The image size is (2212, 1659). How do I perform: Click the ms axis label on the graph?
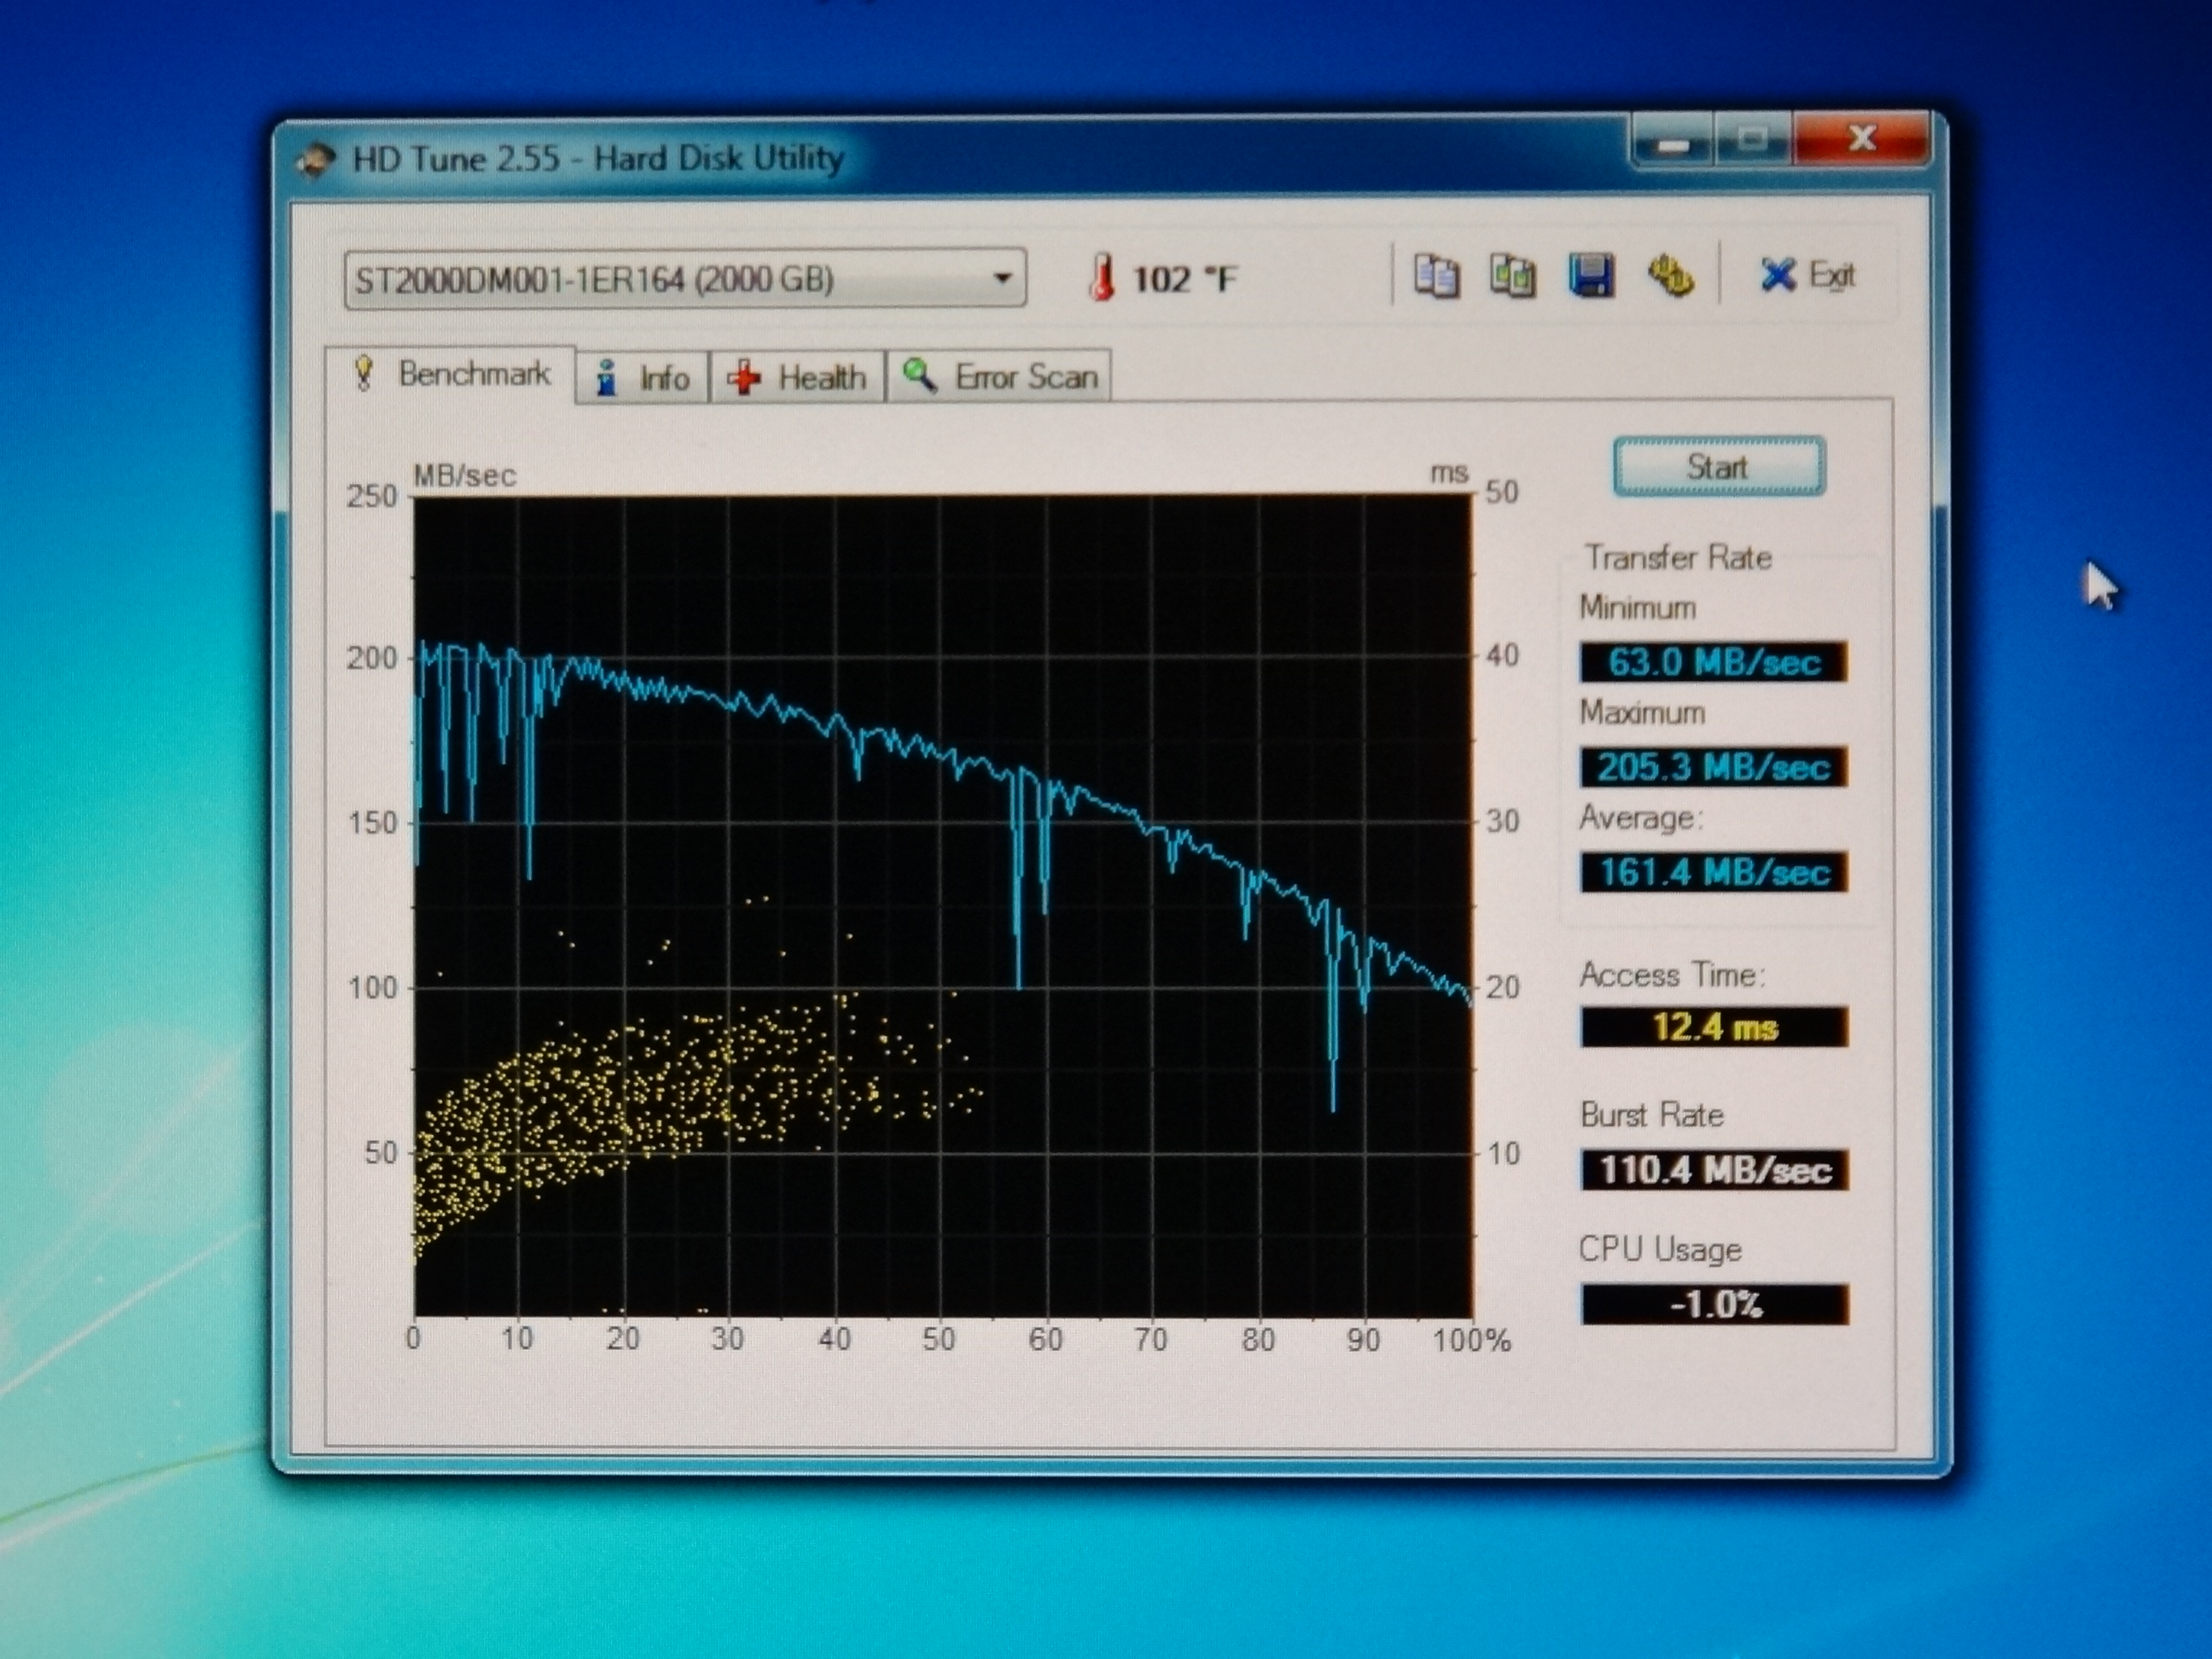click(x=1448, y=473)
